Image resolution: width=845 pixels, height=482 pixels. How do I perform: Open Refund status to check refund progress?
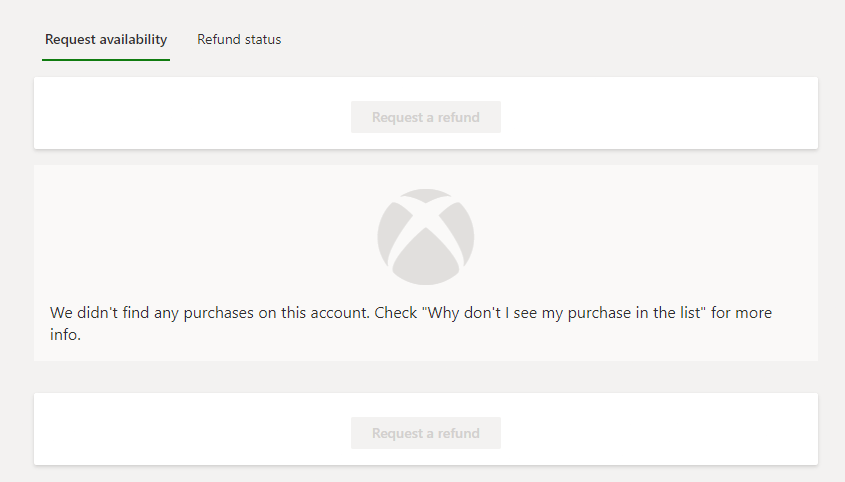coord(239,39)
